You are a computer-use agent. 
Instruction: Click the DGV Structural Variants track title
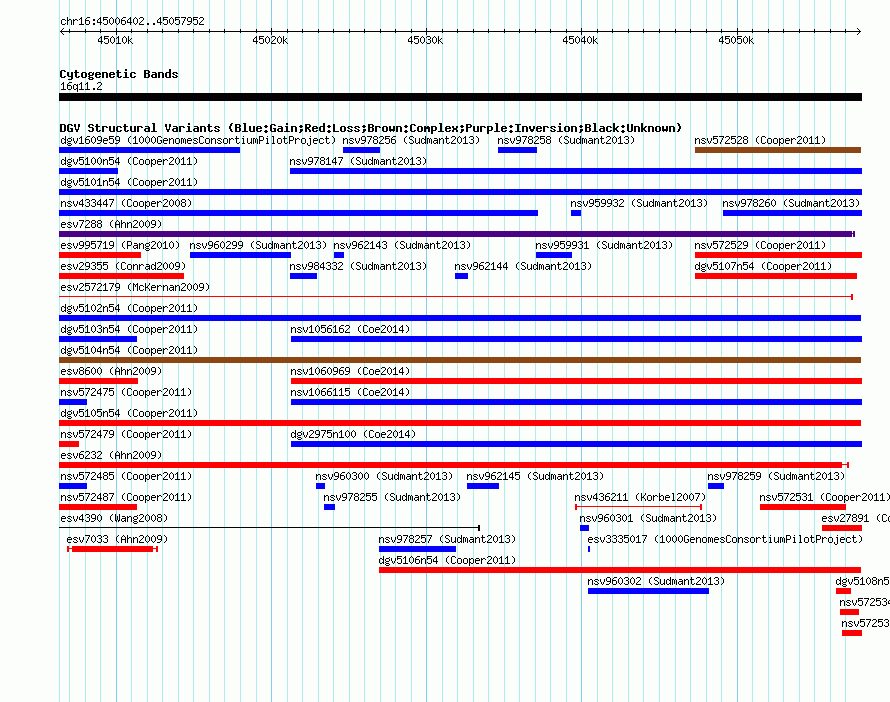pyautogui.click(x=370, y=128)
